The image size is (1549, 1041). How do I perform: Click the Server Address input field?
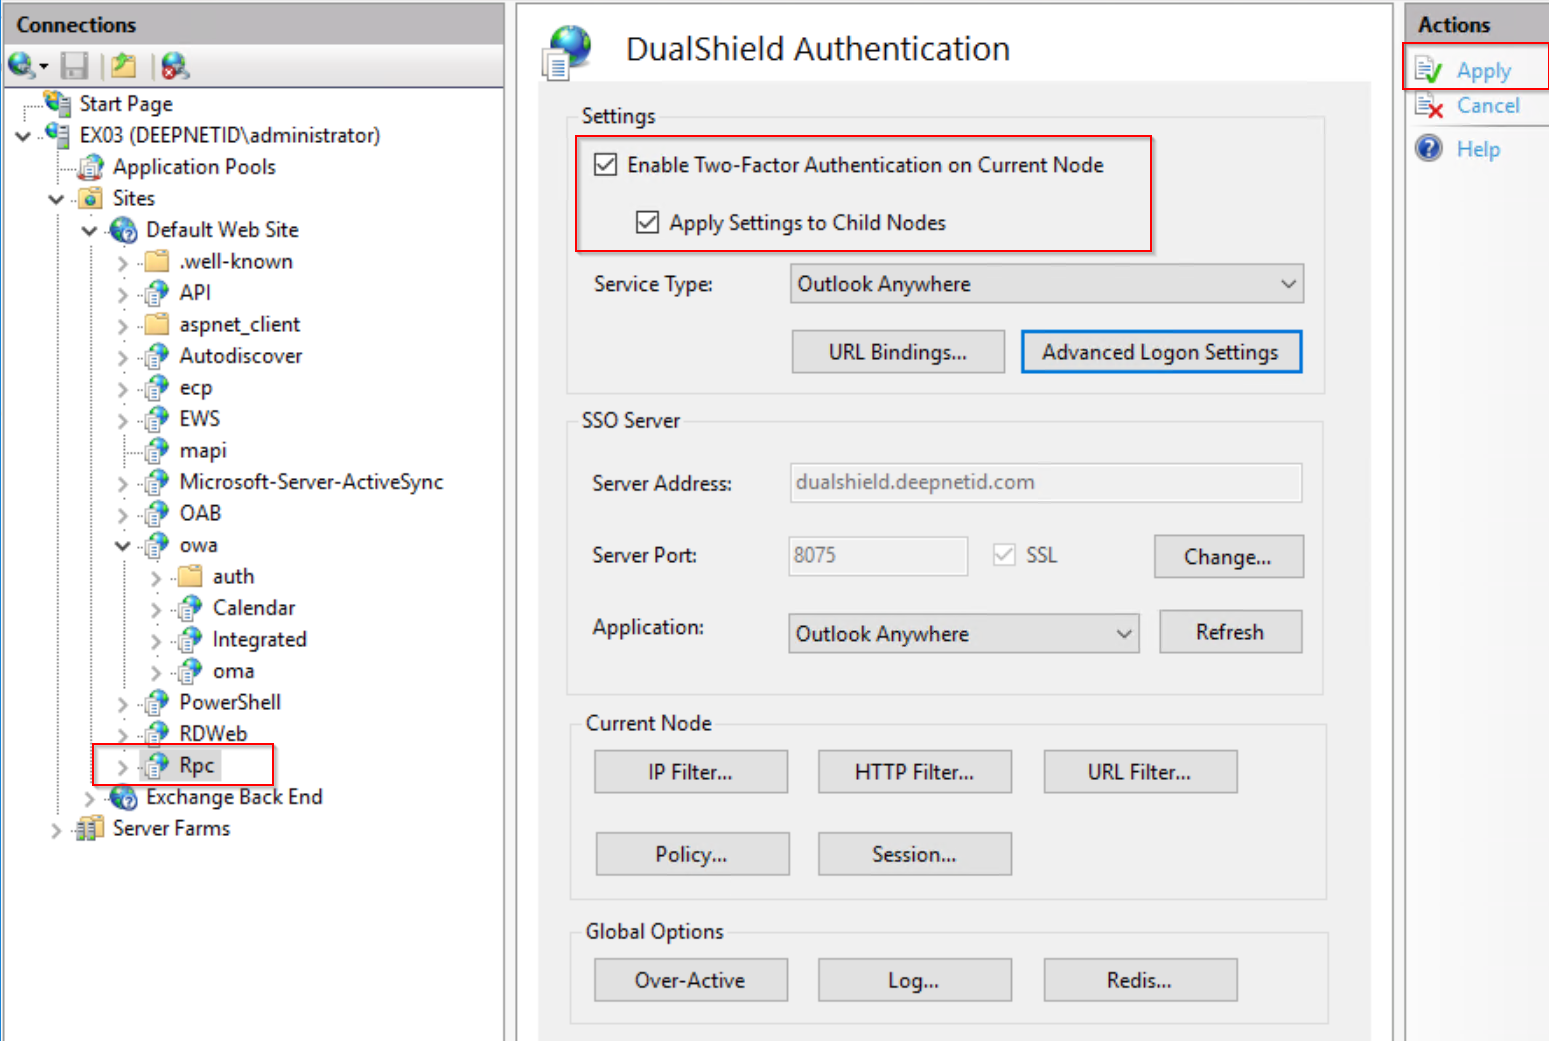(1045, 482)
